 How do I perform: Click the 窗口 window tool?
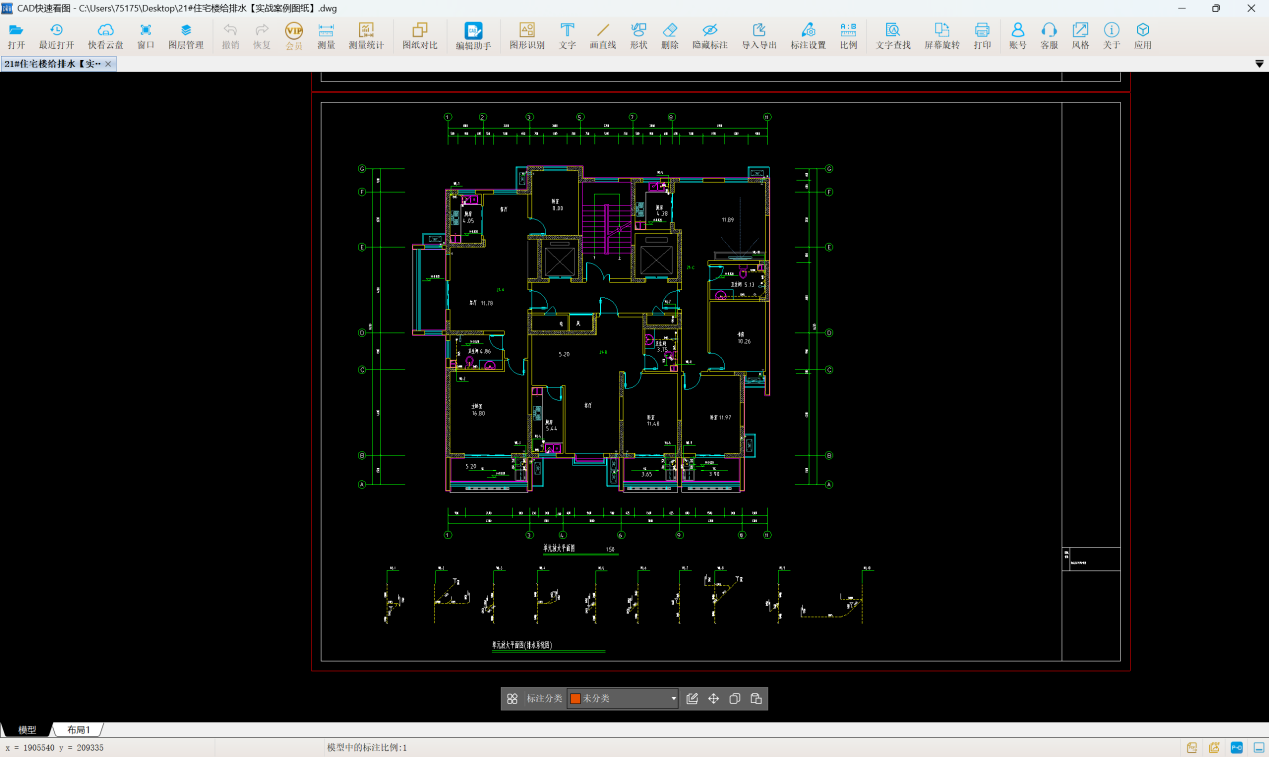[x=146, y=36]
